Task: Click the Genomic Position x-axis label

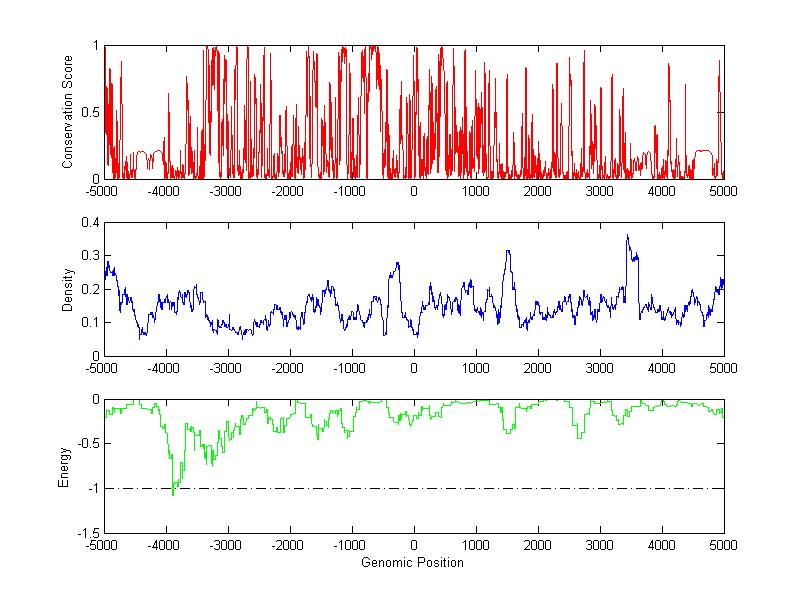Action: [413, 562]
